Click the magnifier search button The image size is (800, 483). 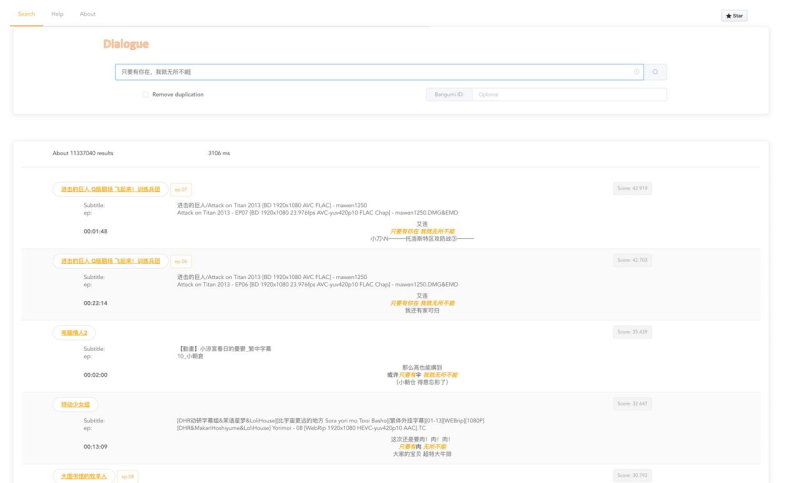[655, 72]
